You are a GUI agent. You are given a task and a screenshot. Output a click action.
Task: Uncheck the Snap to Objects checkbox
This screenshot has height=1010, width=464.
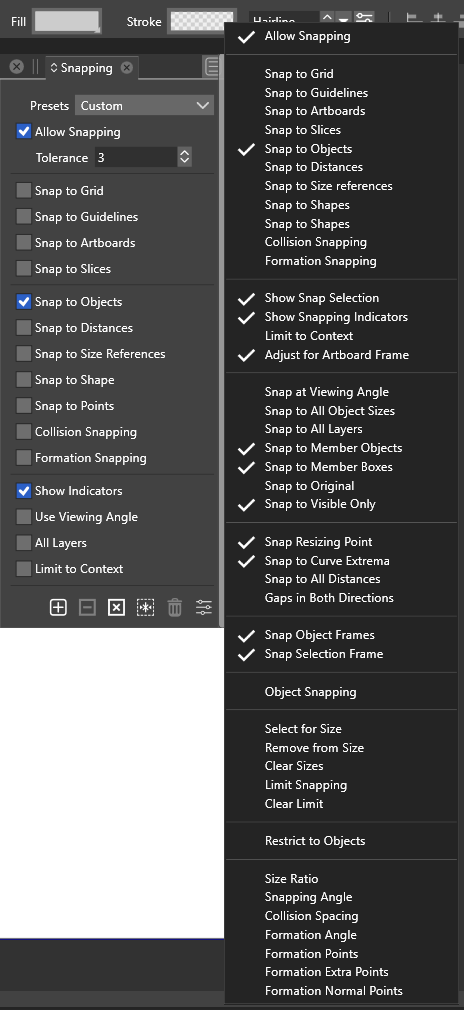point(24,301)
